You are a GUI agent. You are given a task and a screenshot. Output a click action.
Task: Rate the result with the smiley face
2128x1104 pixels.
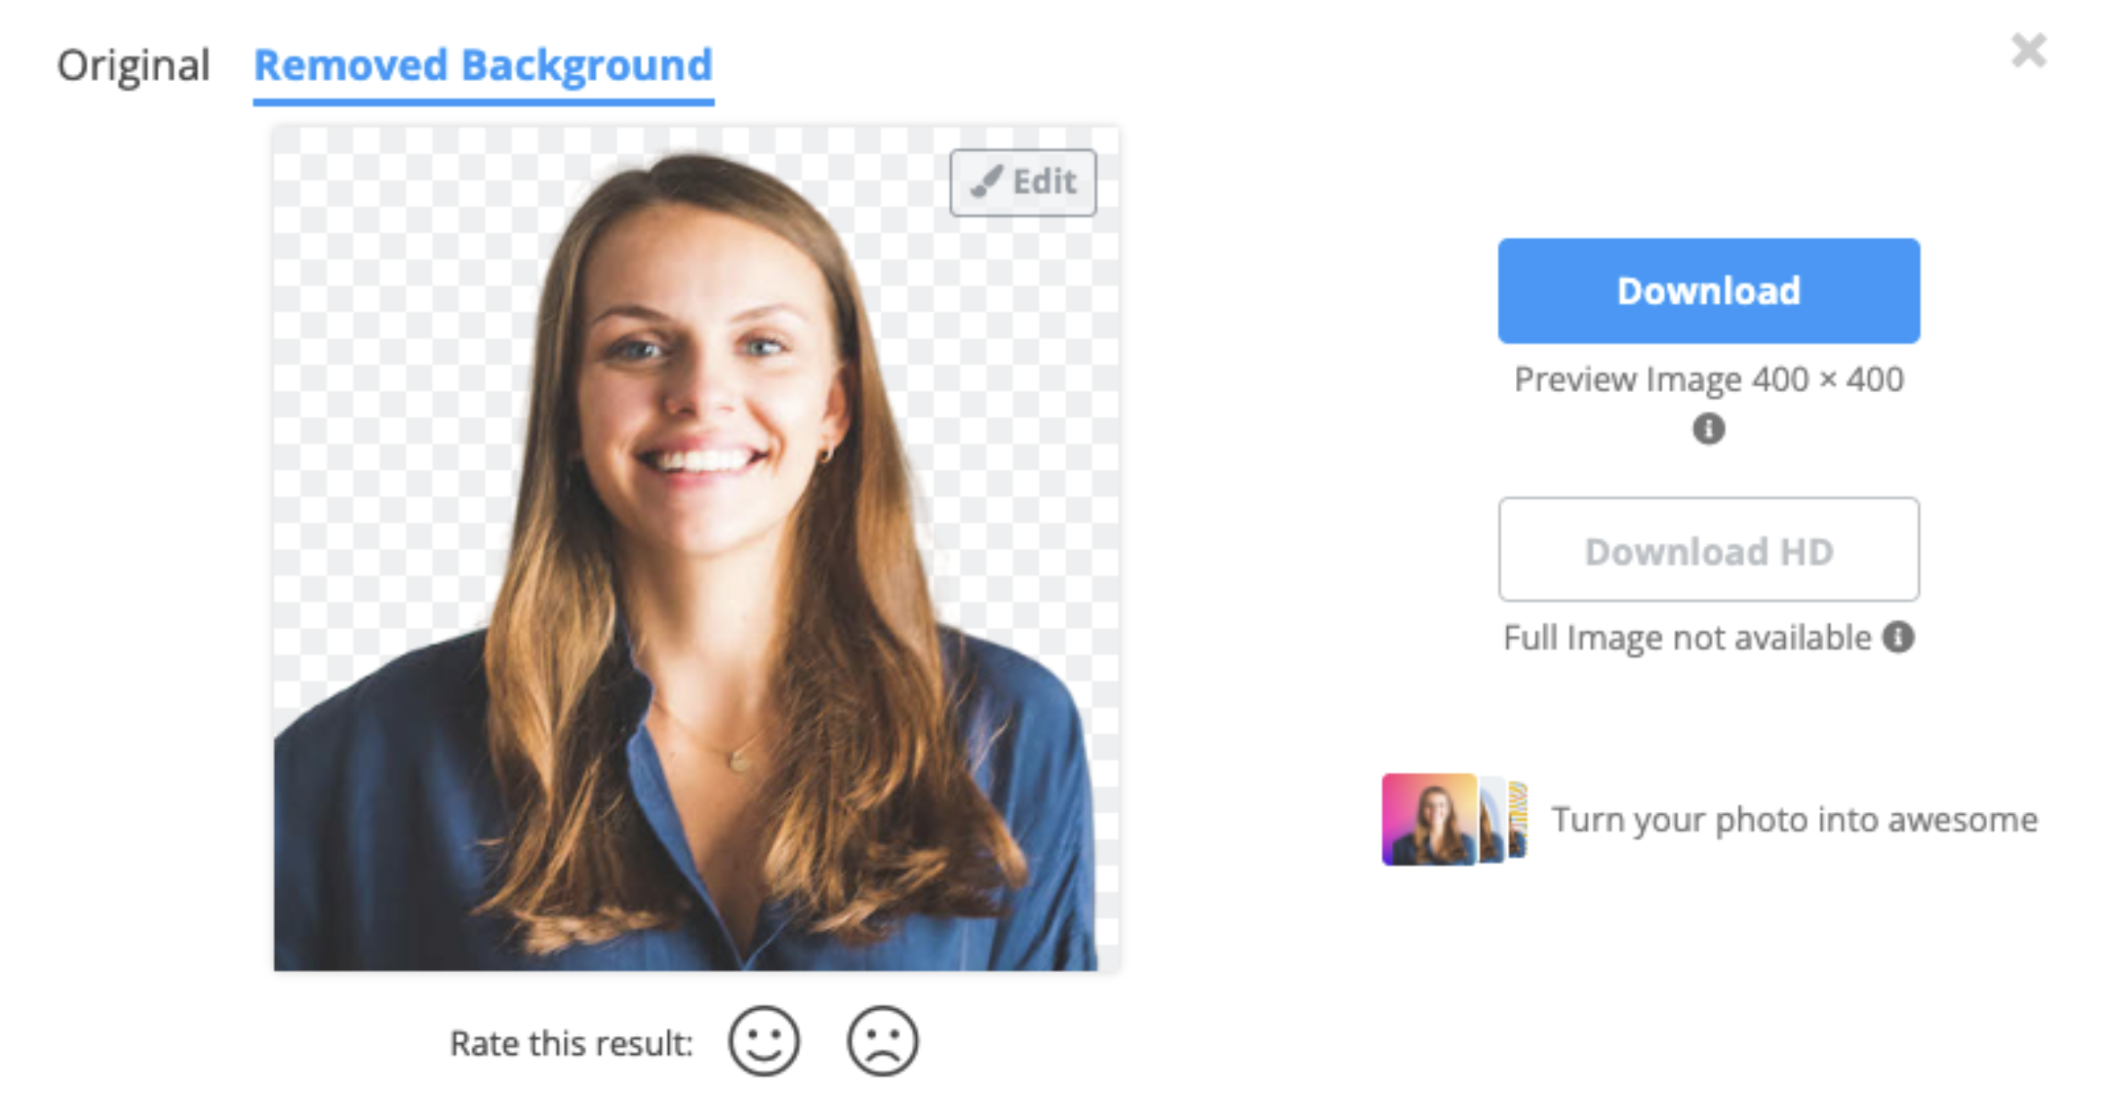[765, 1041]
